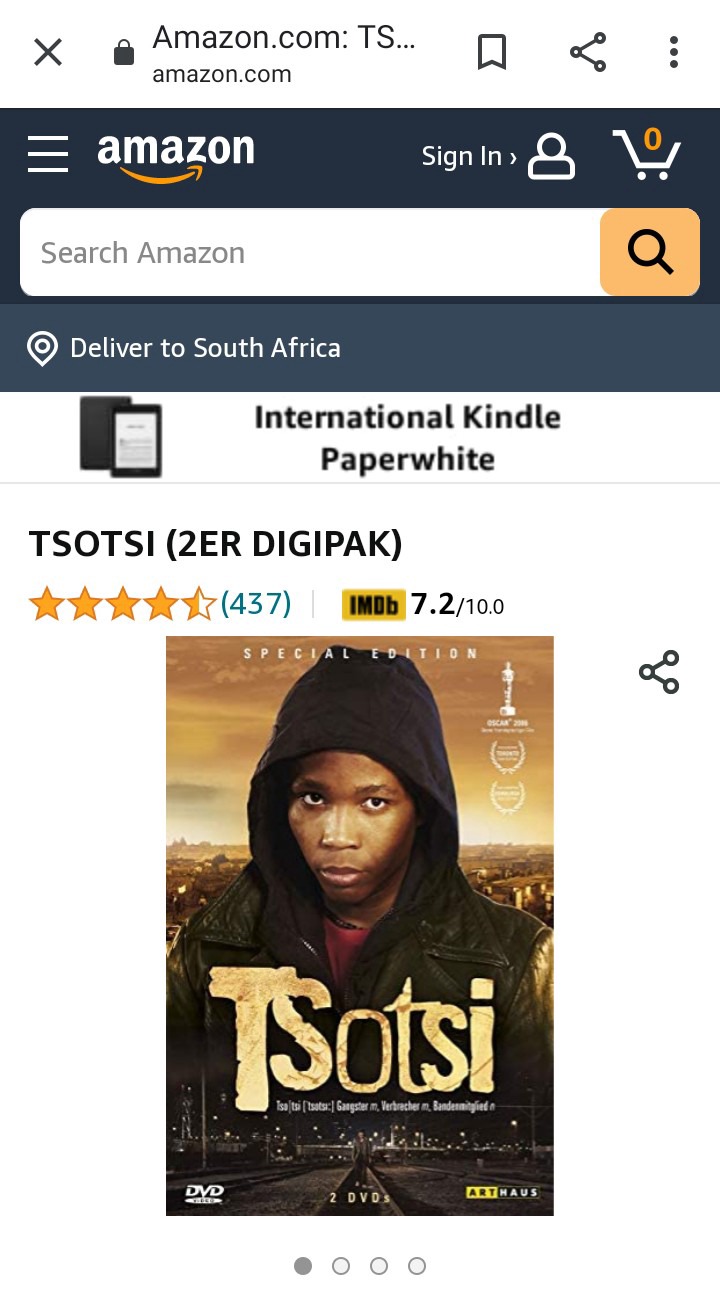Open the shopping cart icon
Screen dimensions: 720x1300
647,154
